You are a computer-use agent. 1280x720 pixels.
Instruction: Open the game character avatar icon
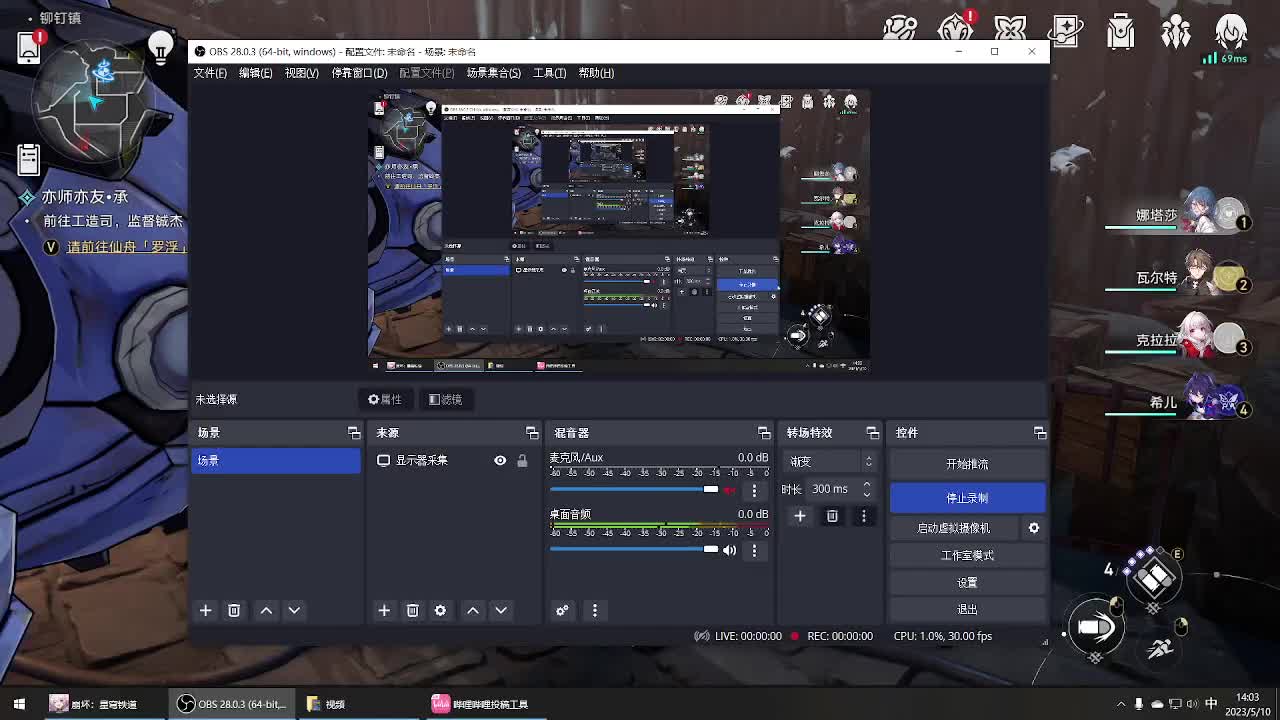1231,30
